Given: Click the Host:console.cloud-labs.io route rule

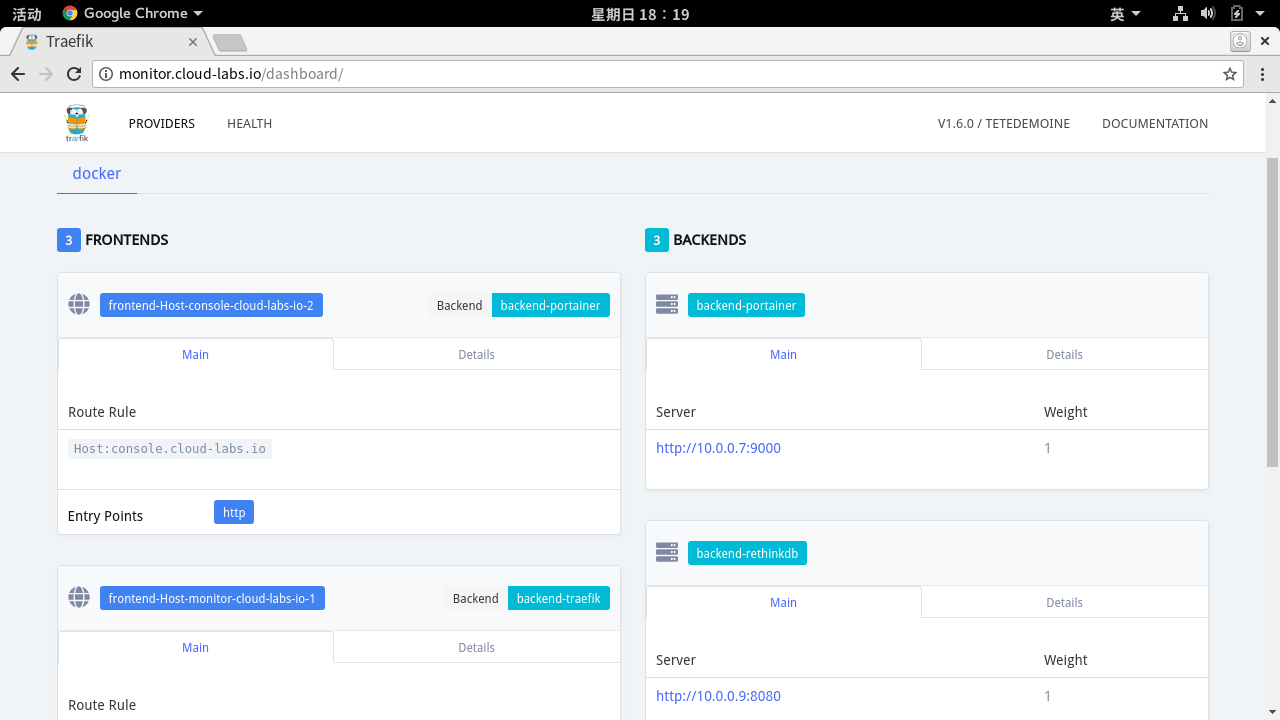Looking at the screenshot, I should (170, 449).
